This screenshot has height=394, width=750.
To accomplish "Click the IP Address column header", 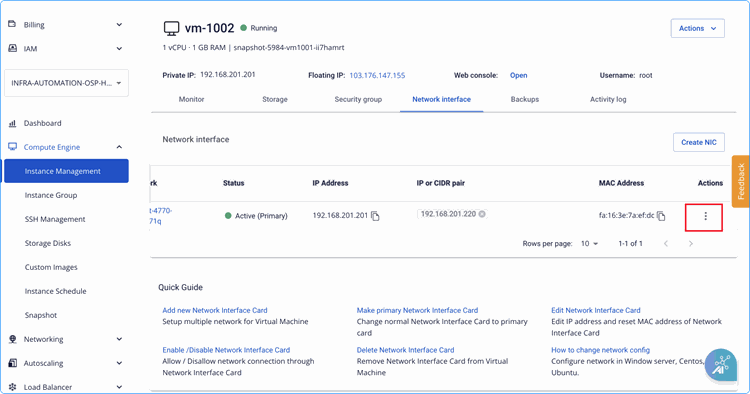I will point(330,183).
